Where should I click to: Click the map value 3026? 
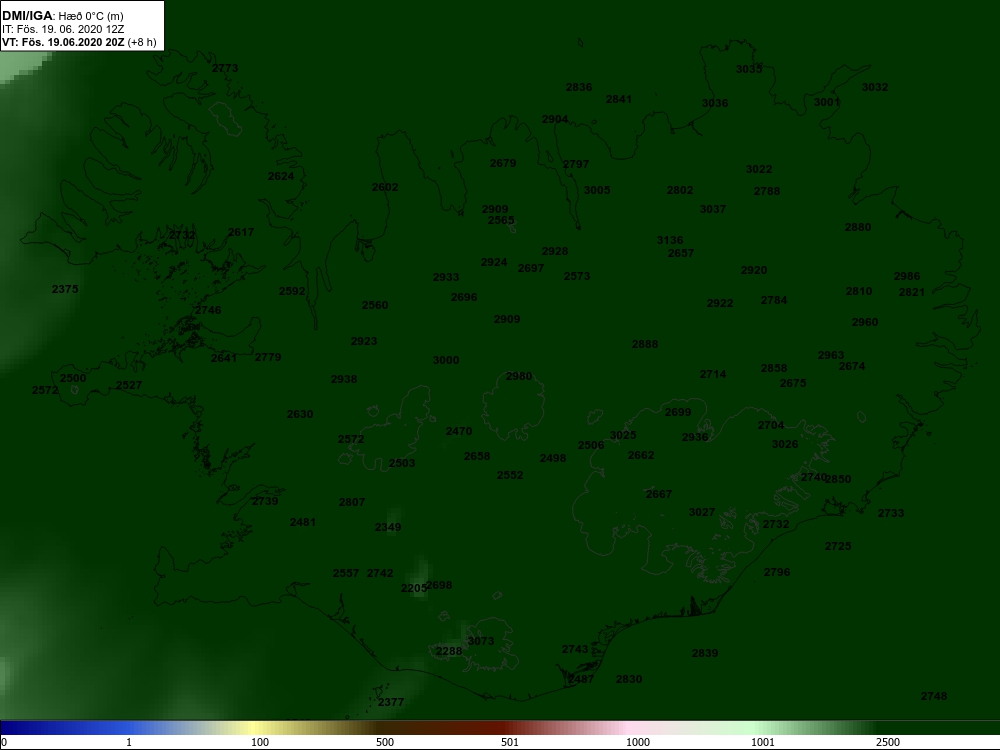tap(785, 445)
